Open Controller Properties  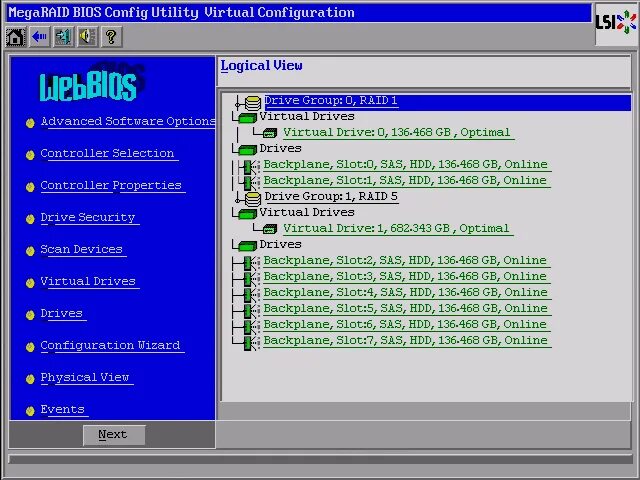tap(111, 186)
